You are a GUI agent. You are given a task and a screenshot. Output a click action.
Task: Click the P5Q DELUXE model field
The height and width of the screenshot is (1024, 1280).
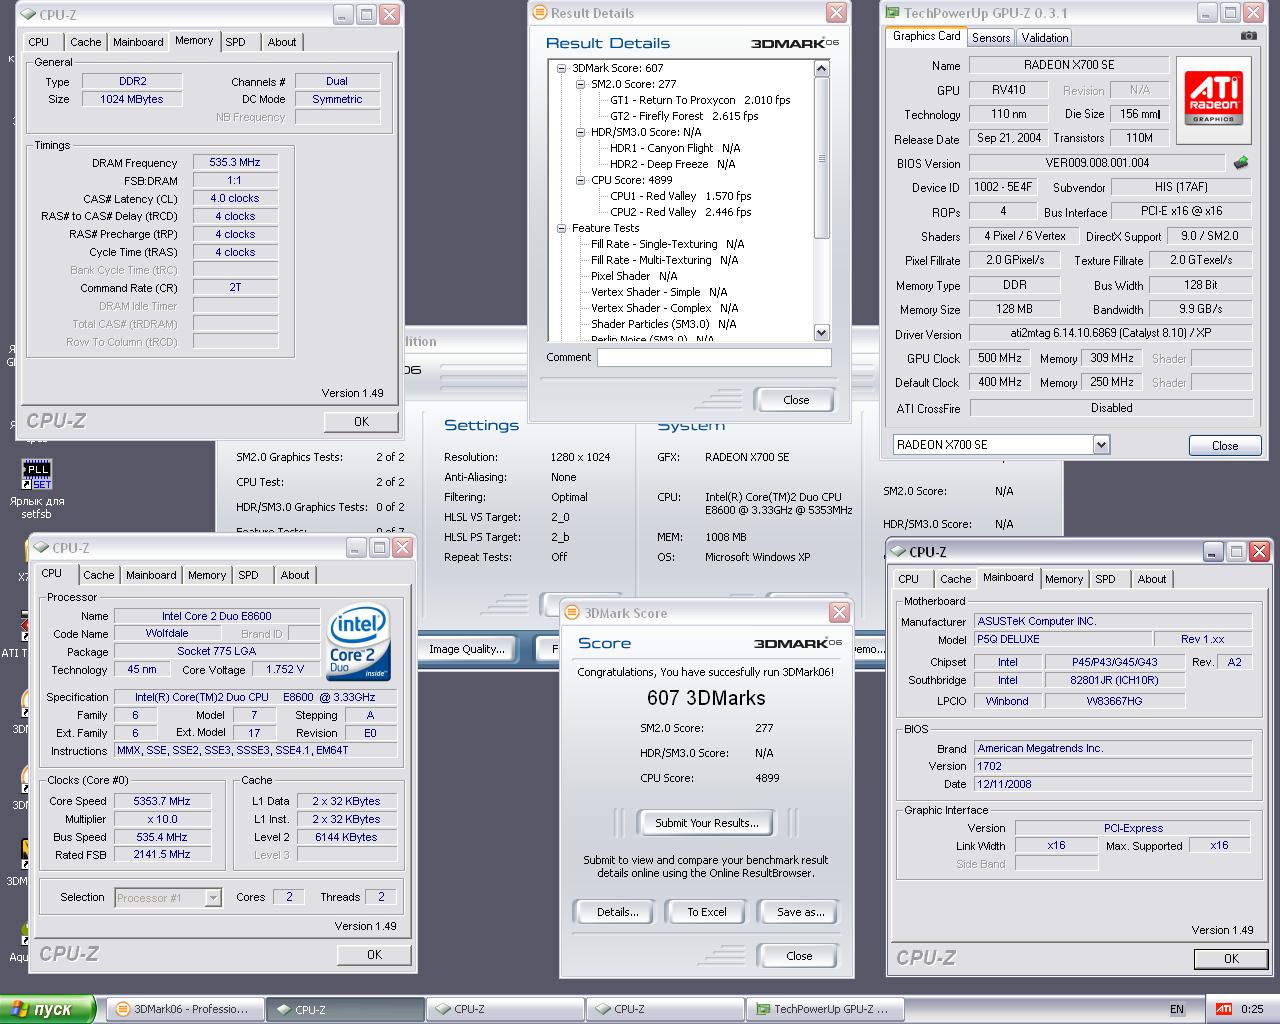pyautogui.click(x=1061, y=639)
